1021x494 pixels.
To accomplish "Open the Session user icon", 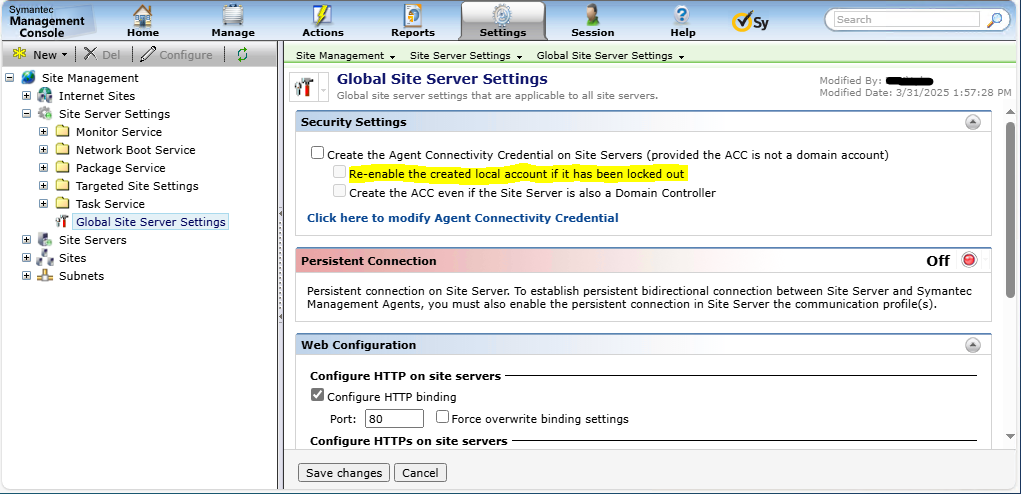I will [x=593, y=16].
